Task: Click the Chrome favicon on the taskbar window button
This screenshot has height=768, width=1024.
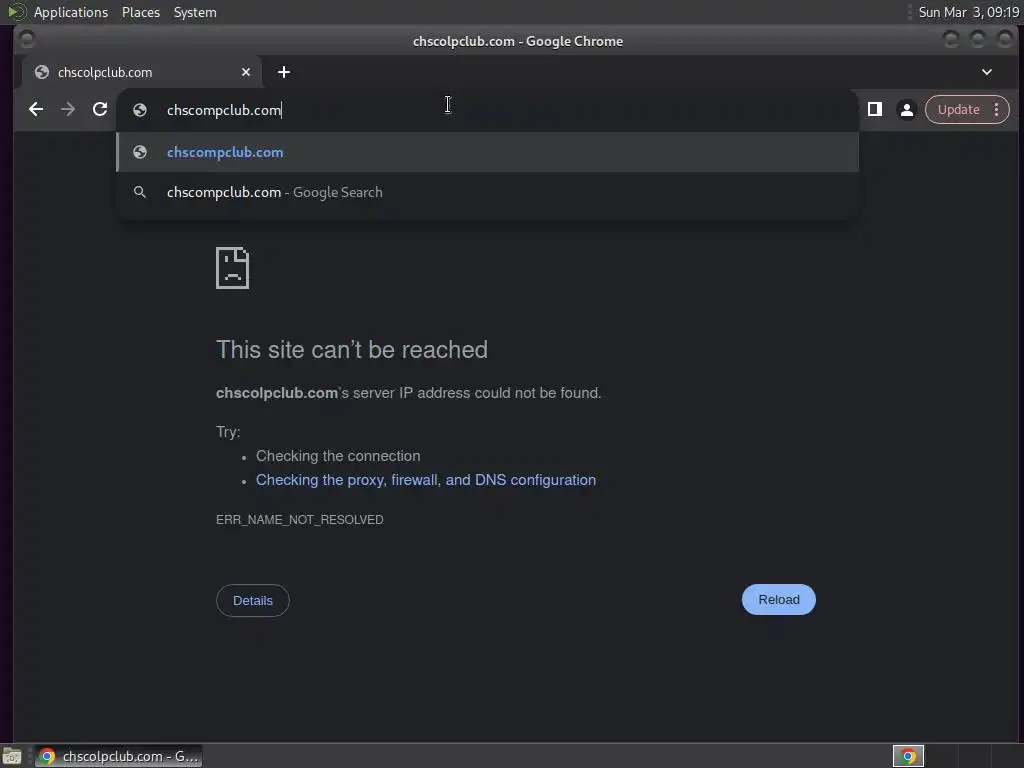Action: click(x=47, y=756)
